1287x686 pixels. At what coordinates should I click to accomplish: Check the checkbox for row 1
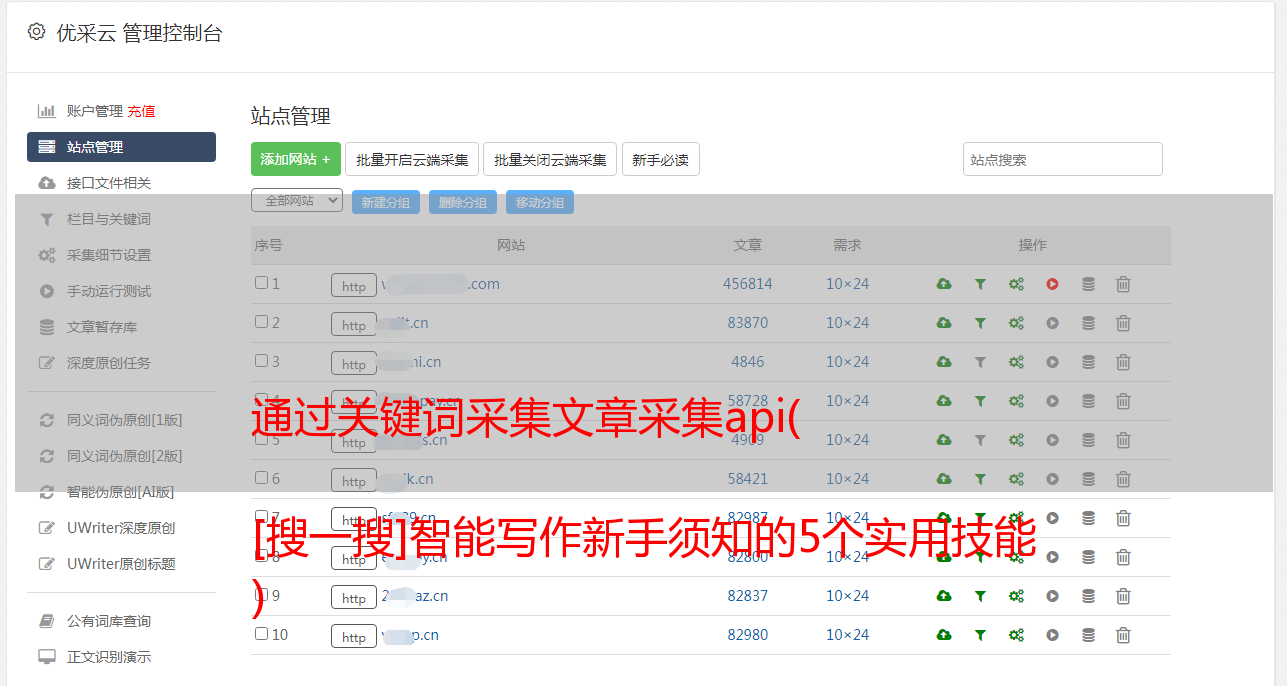pyautogui.click(x=261, y=283)
